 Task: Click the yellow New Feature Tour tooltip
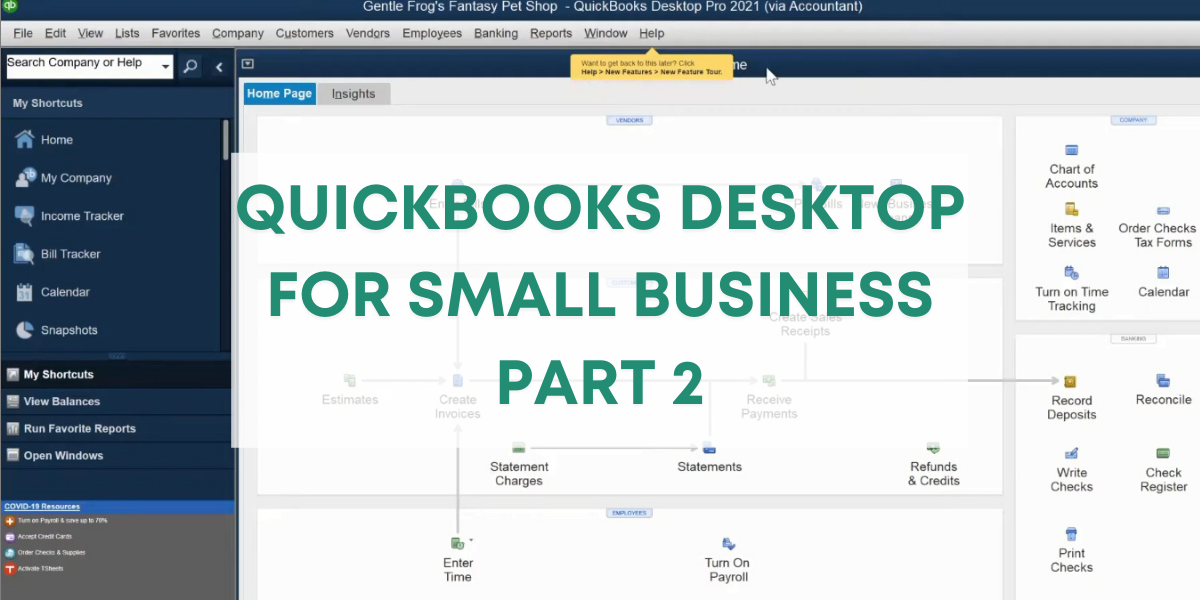pos(652,68)
